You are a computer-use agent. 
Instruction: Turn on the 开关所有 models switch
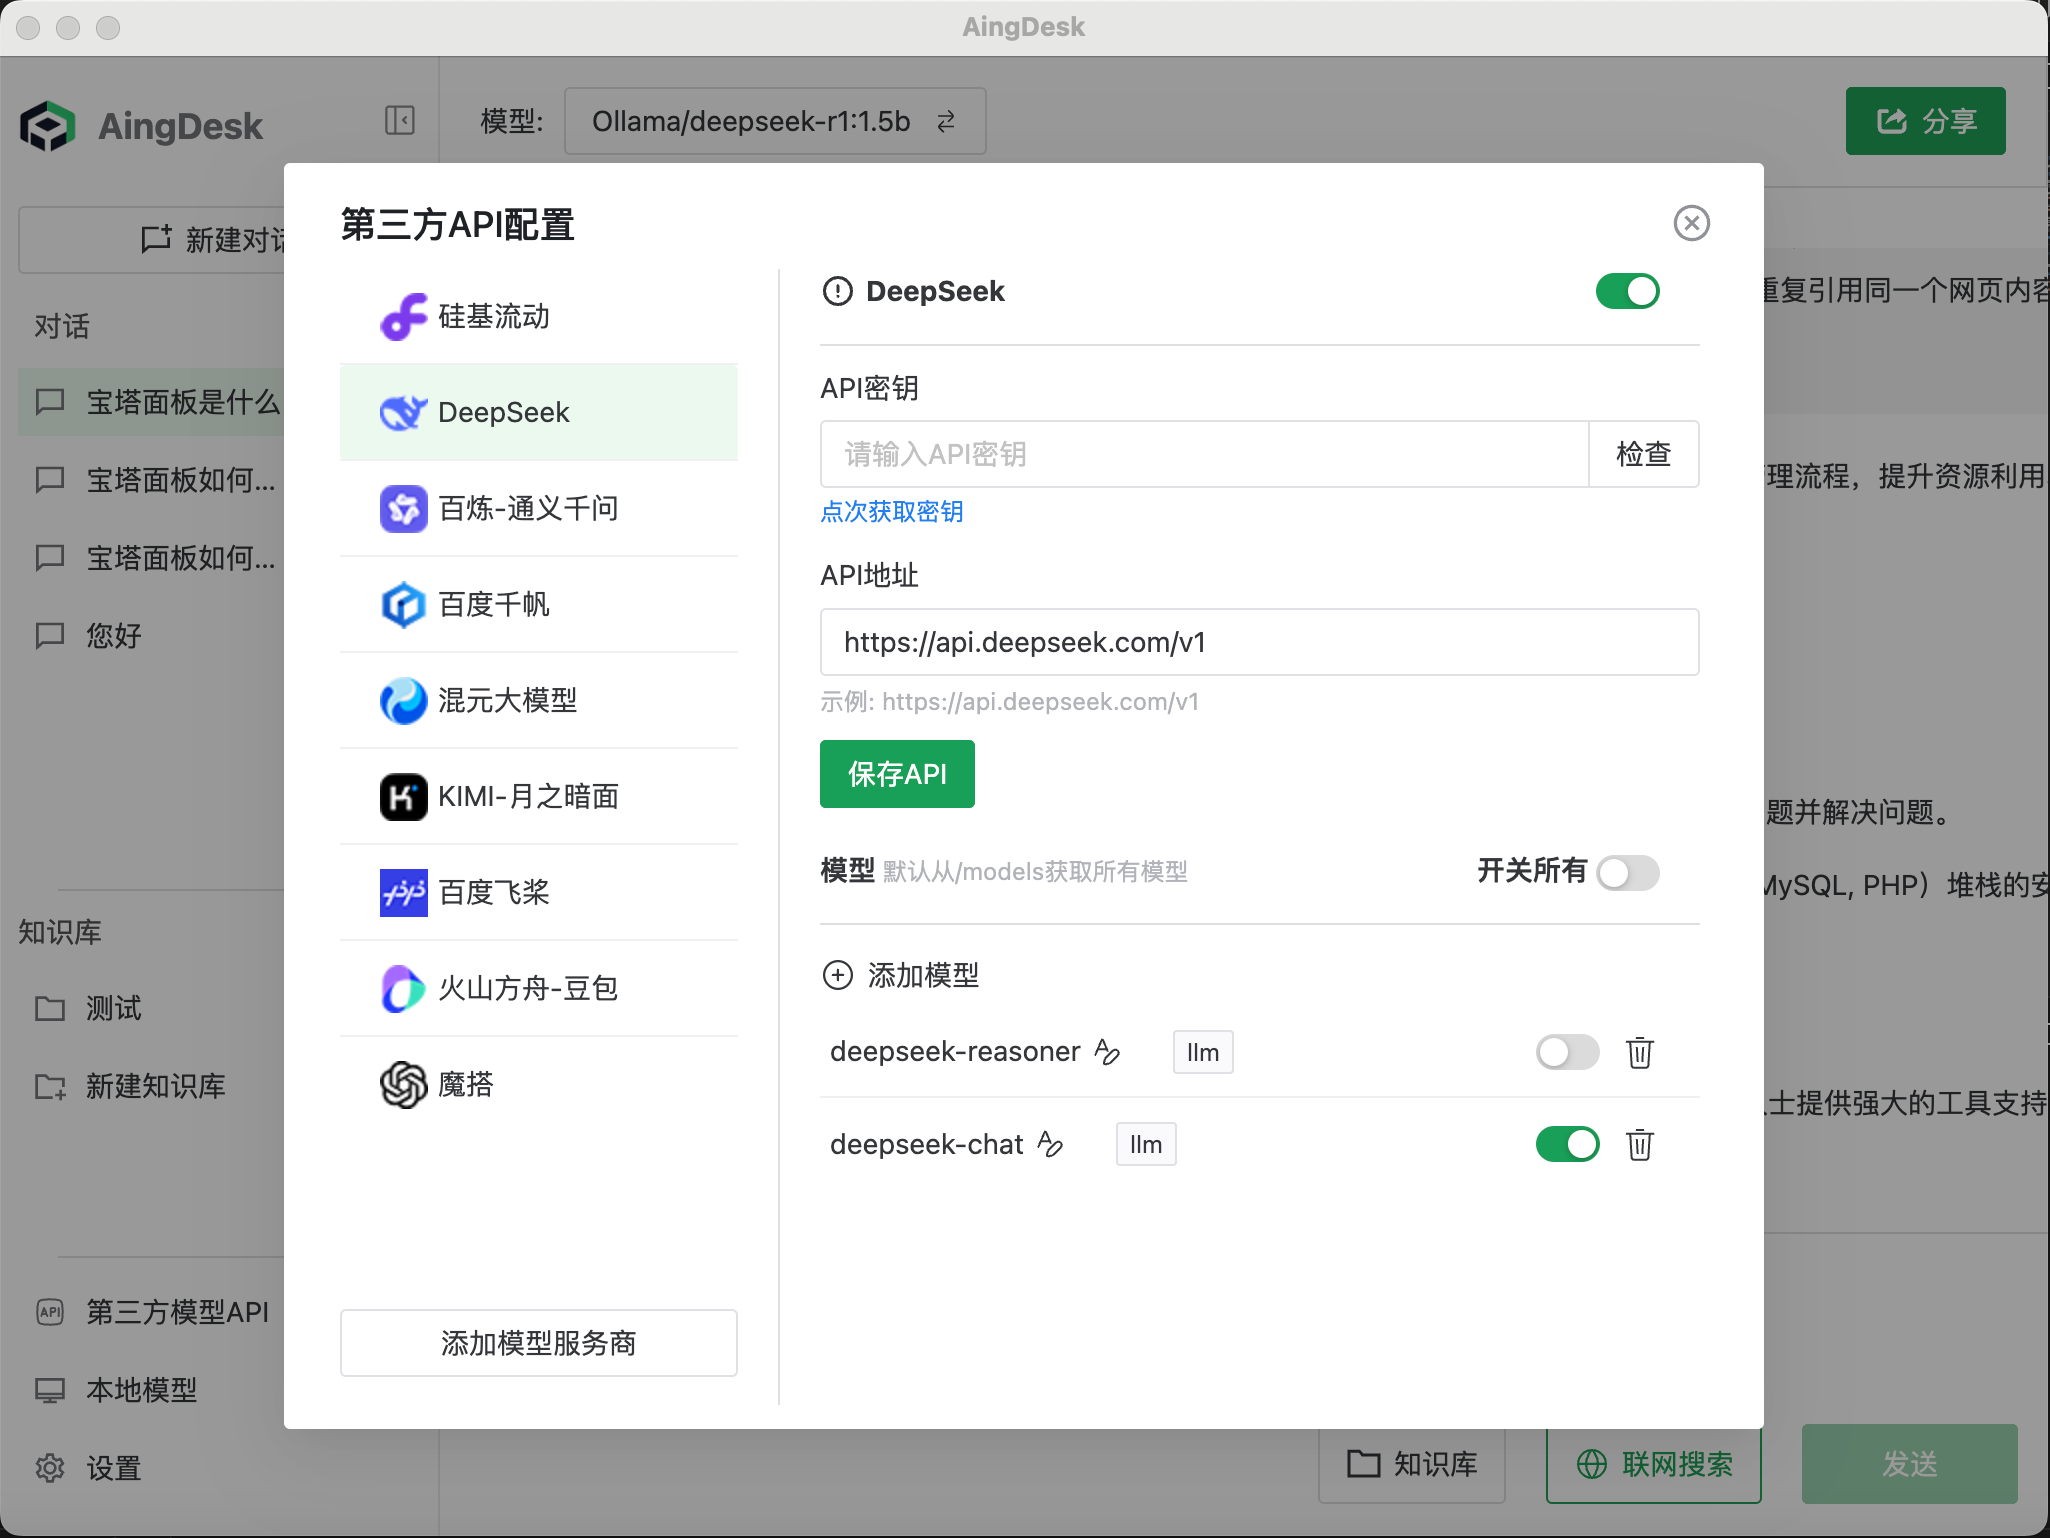click(1627, 872)
